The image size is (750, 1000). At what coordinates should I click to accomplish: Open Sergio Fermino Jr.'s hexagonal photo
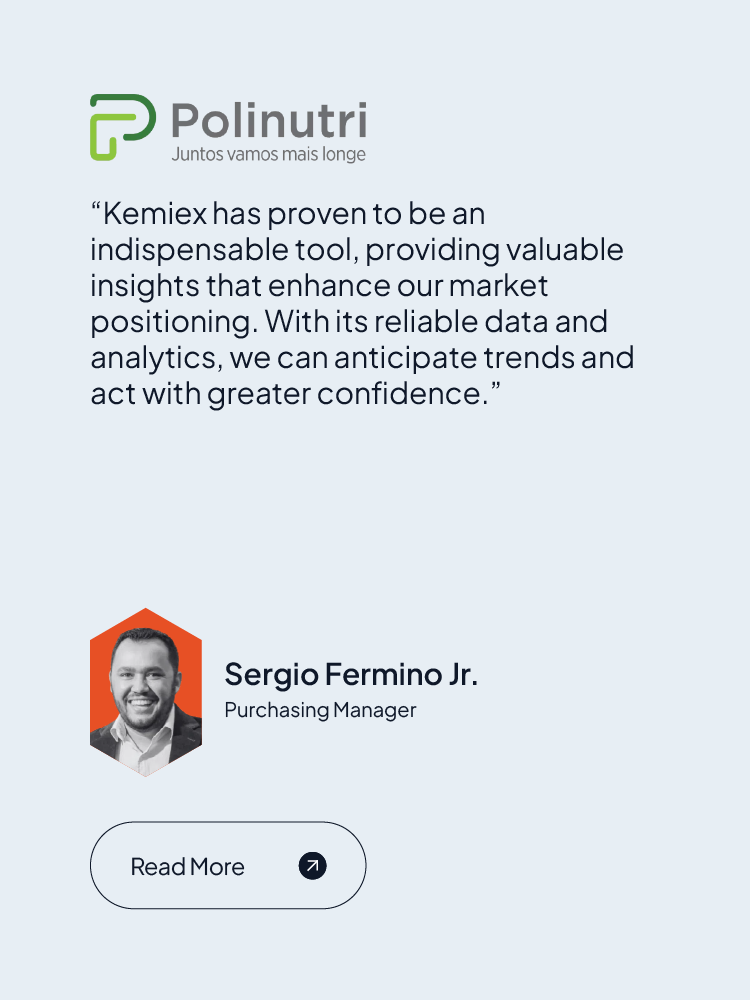coord(146,693)
